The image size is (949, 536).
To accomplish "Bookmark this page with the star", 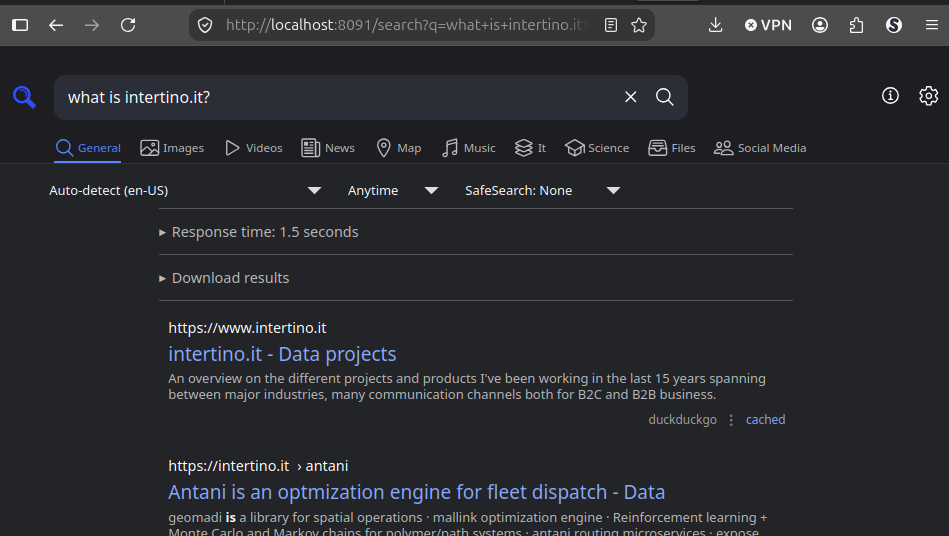I will [639, 25].
